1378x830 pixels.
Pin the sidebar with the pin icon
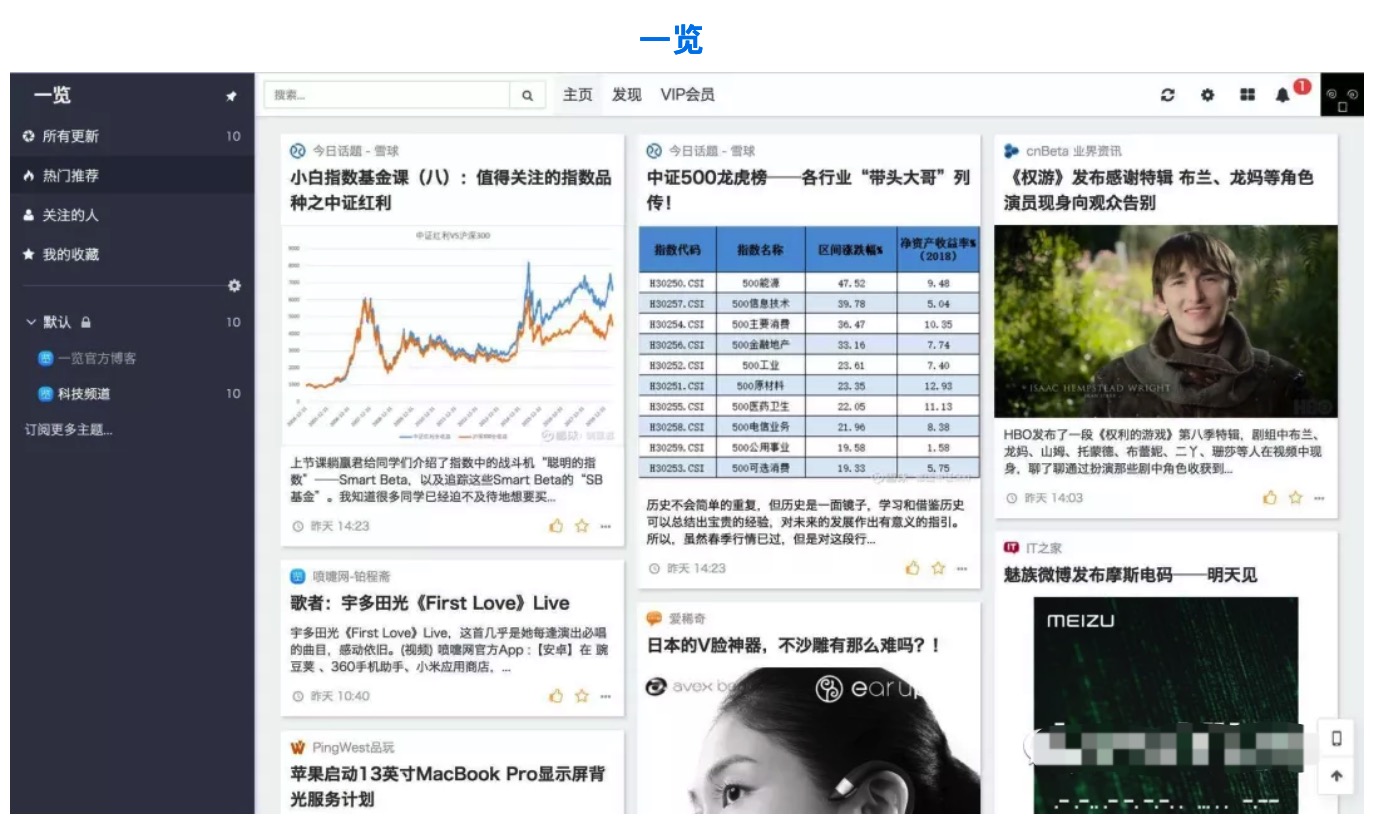point(232,97)
